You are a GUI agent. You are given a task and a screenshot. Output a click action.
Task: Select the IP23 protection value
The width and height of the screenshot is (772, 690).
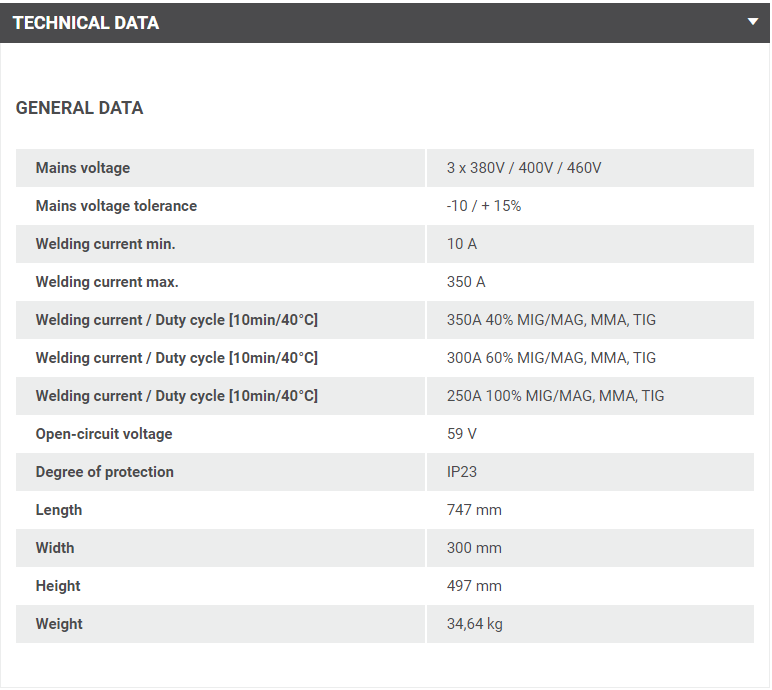pos(462,472)
